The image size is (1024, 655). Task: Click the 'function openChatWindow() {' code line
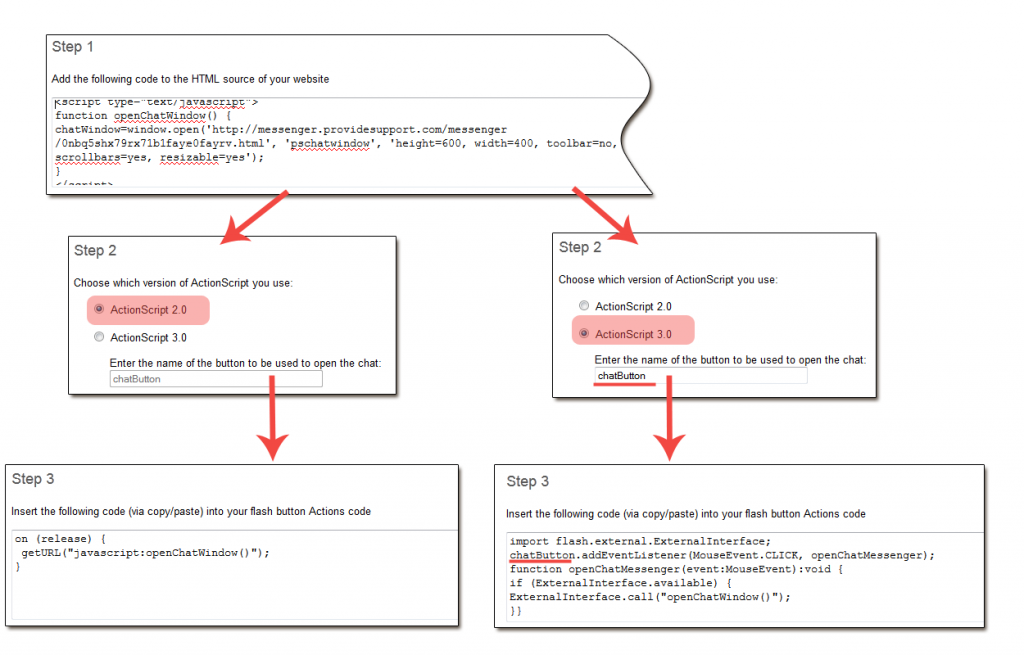[x=143, y=116]
